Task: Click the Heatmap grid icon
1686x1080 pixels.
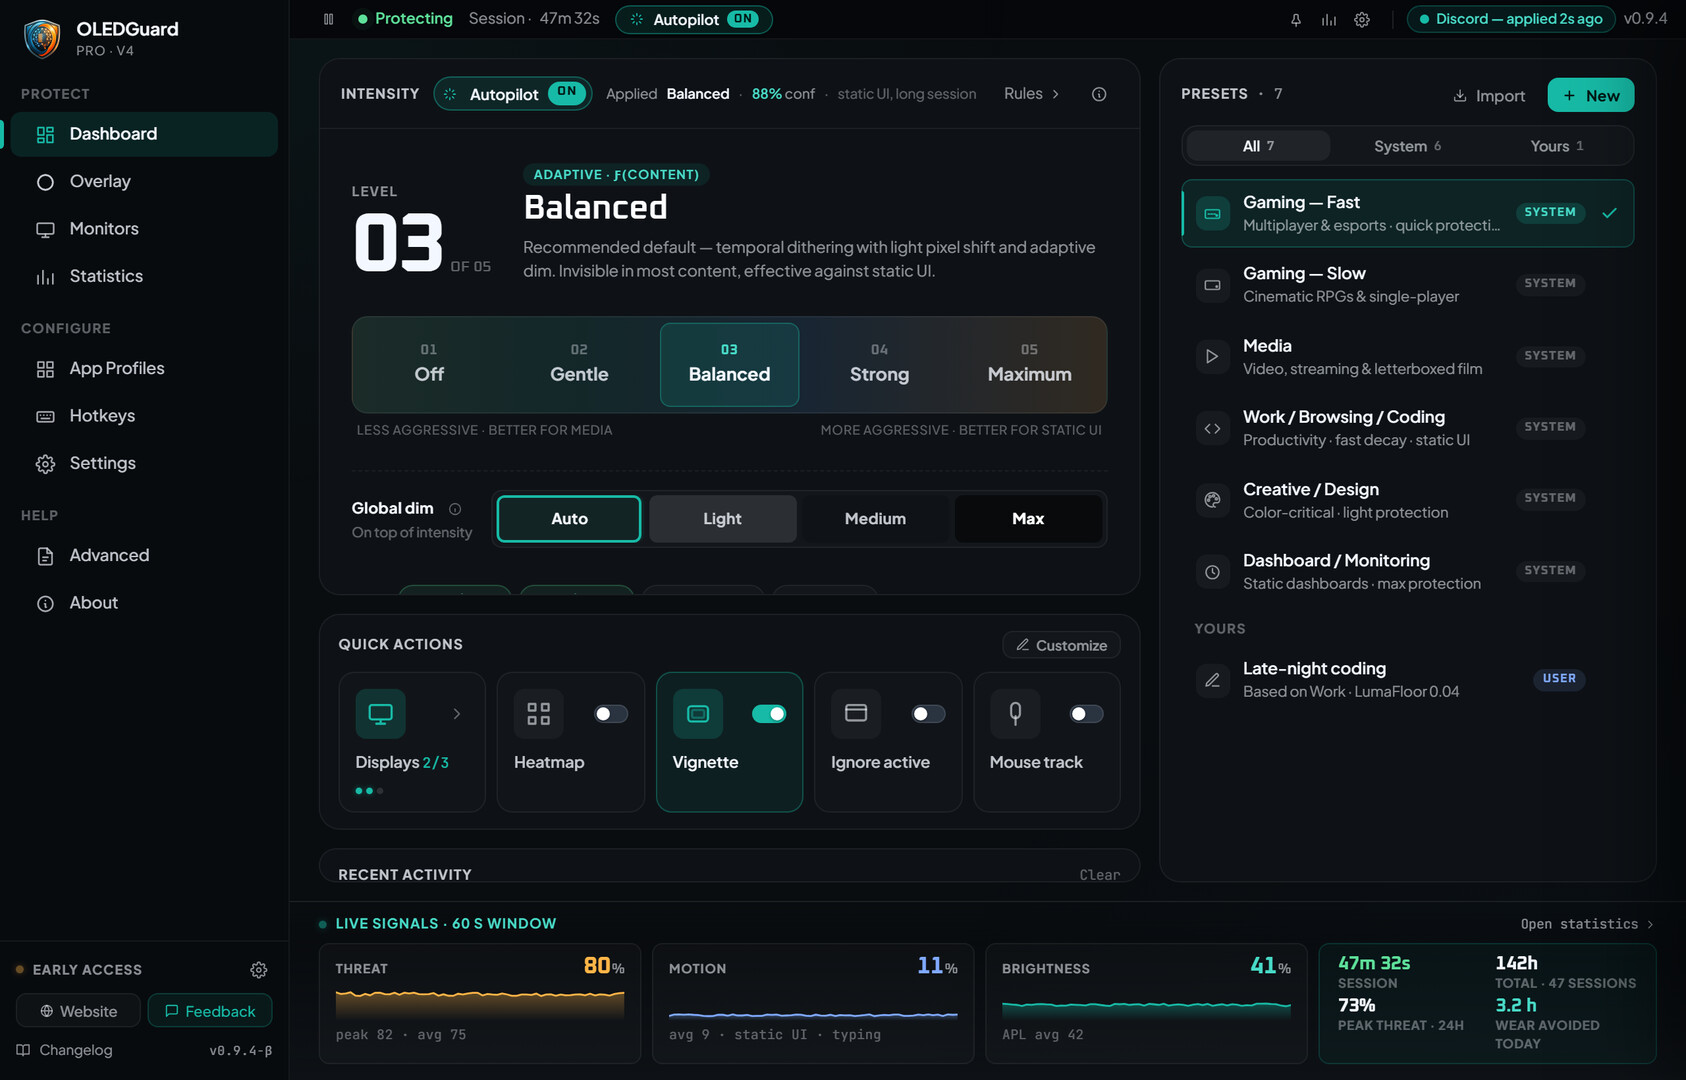Action: tap(539, 714)
